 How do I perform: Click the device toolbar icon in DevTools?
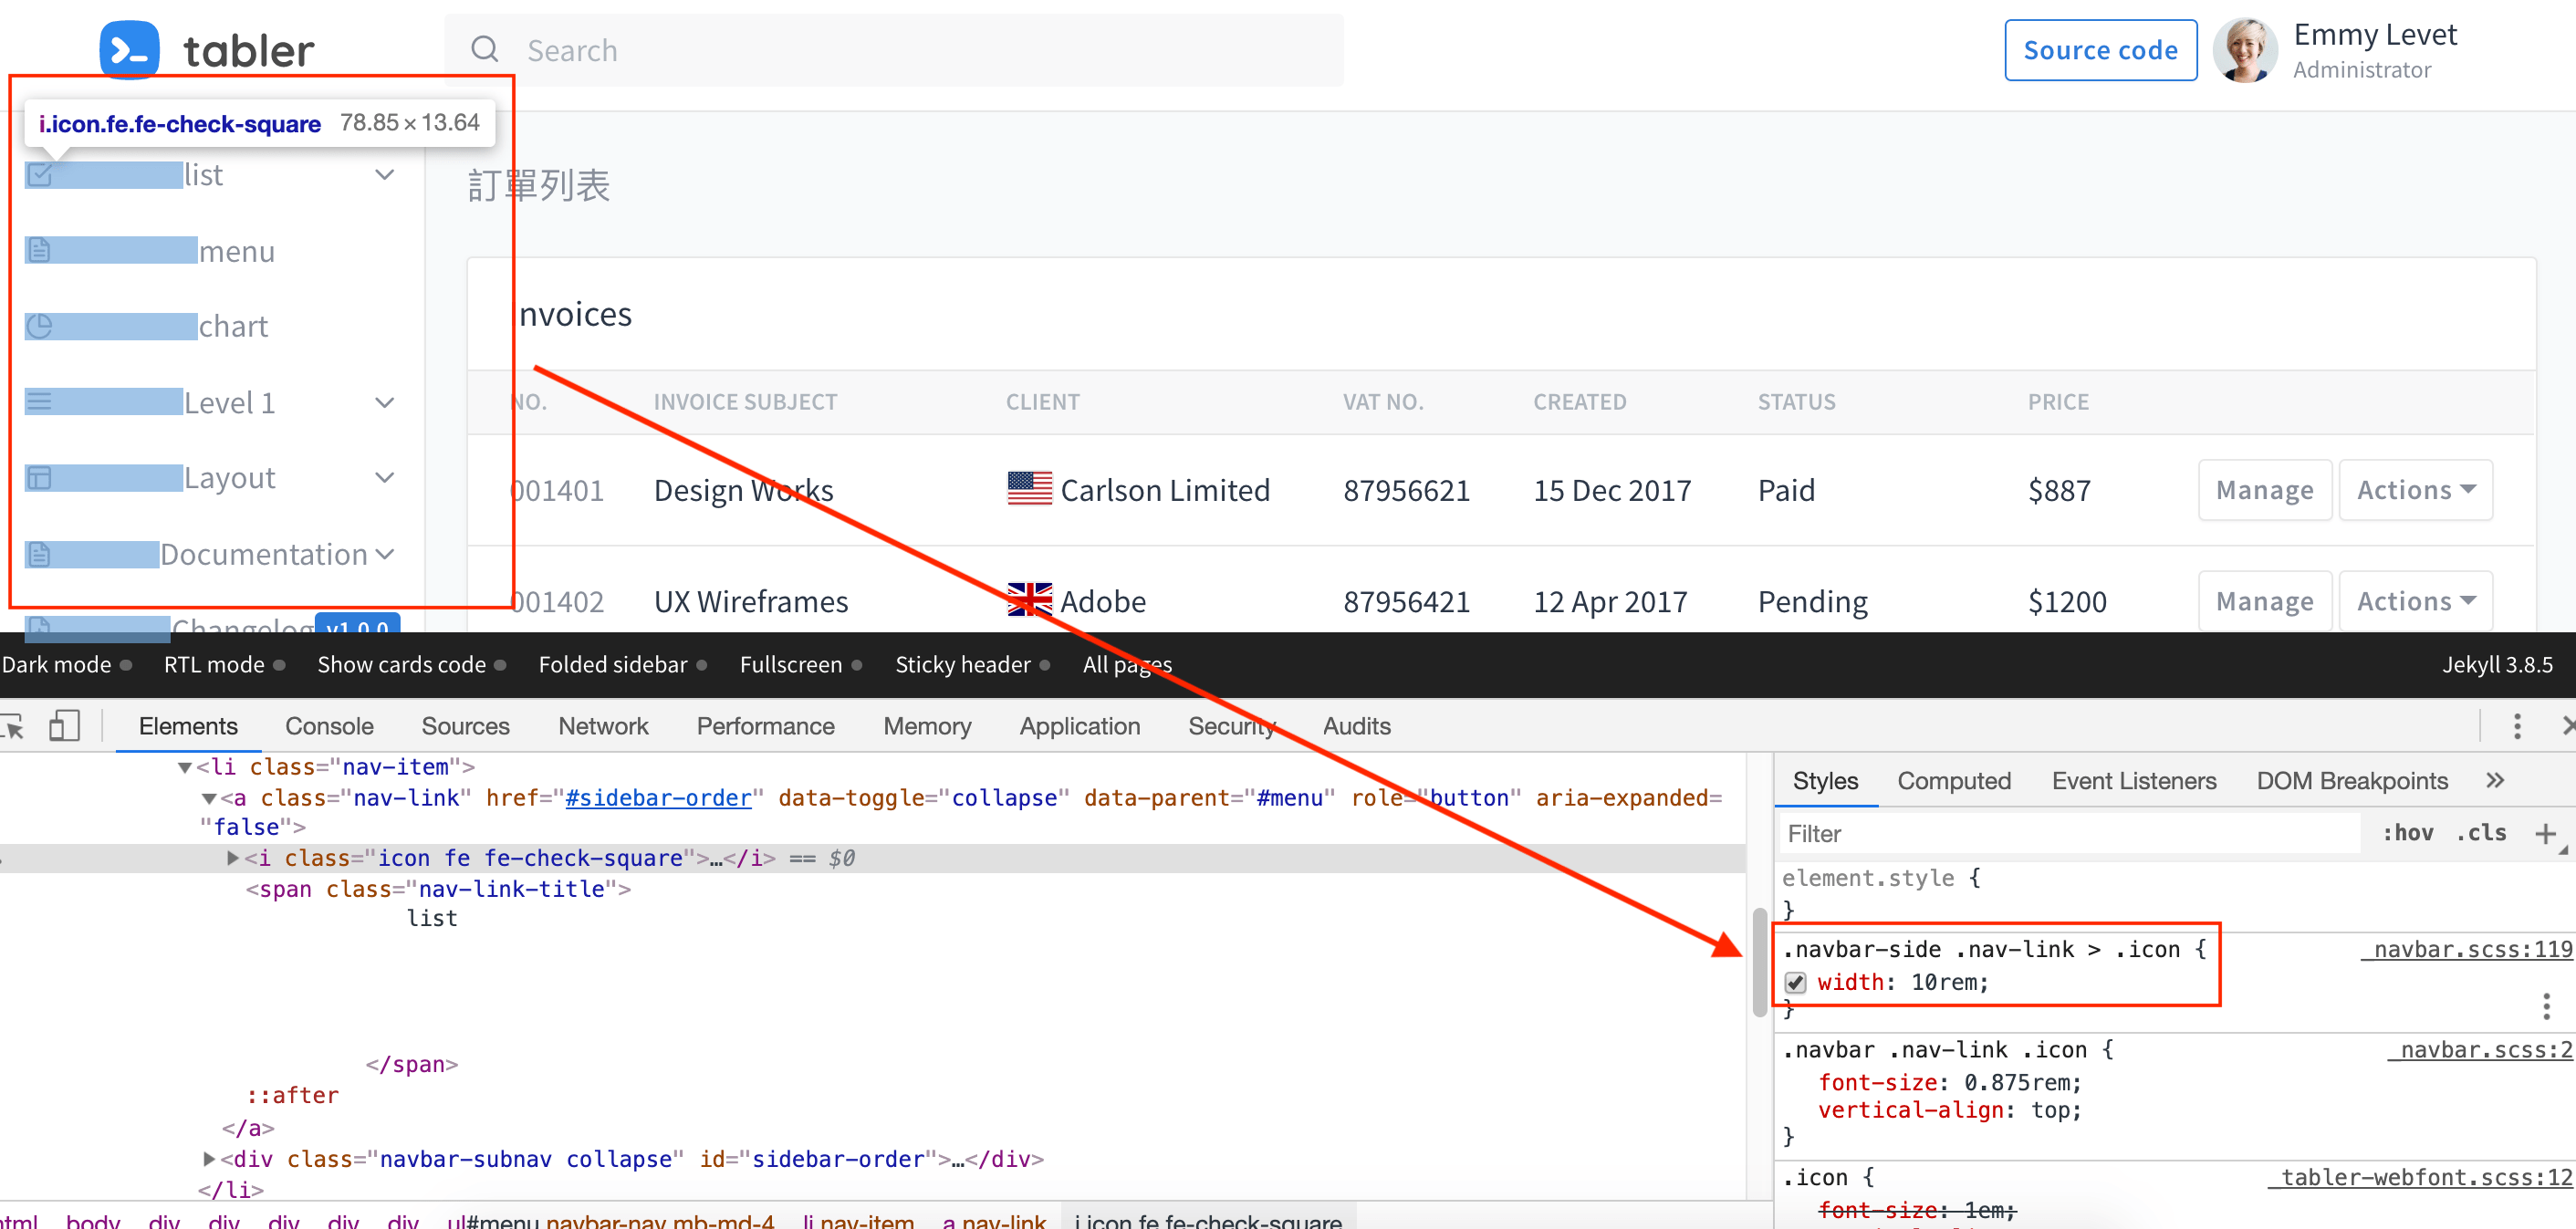pos(64,726)
